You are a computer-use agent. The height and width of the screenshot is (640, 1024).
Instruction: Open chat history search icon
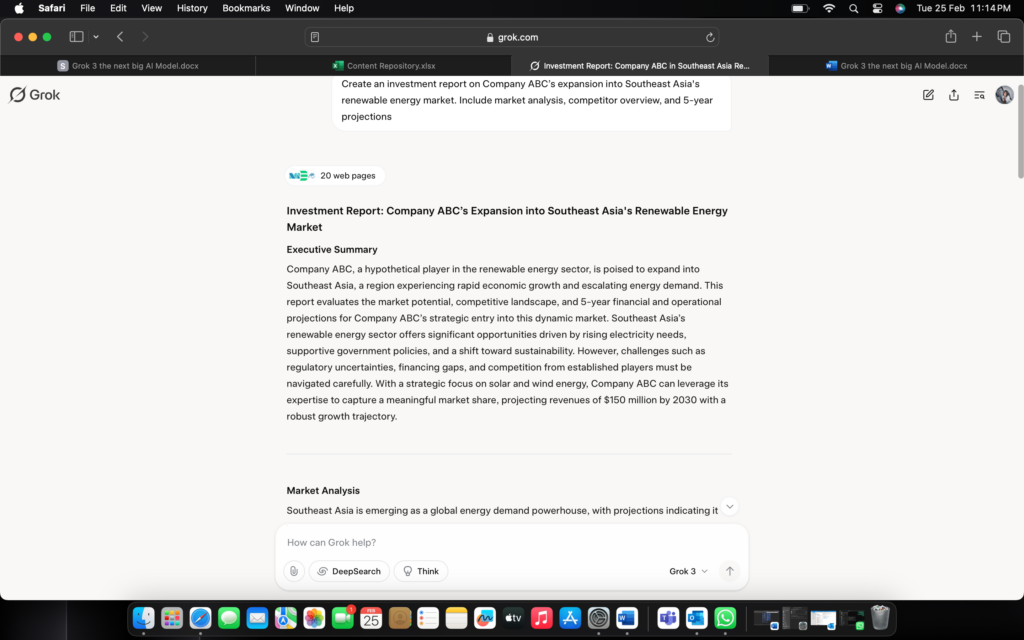[979, 95]
